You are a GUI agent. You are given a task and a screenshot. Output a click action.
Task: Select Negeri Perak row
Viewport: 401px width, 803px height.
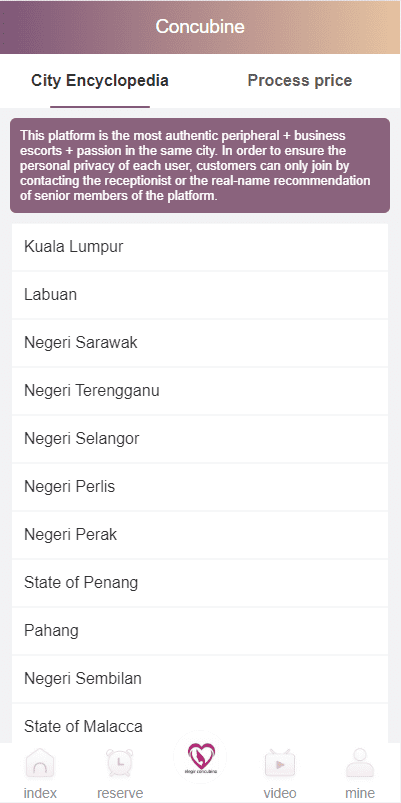click(200, 535)
